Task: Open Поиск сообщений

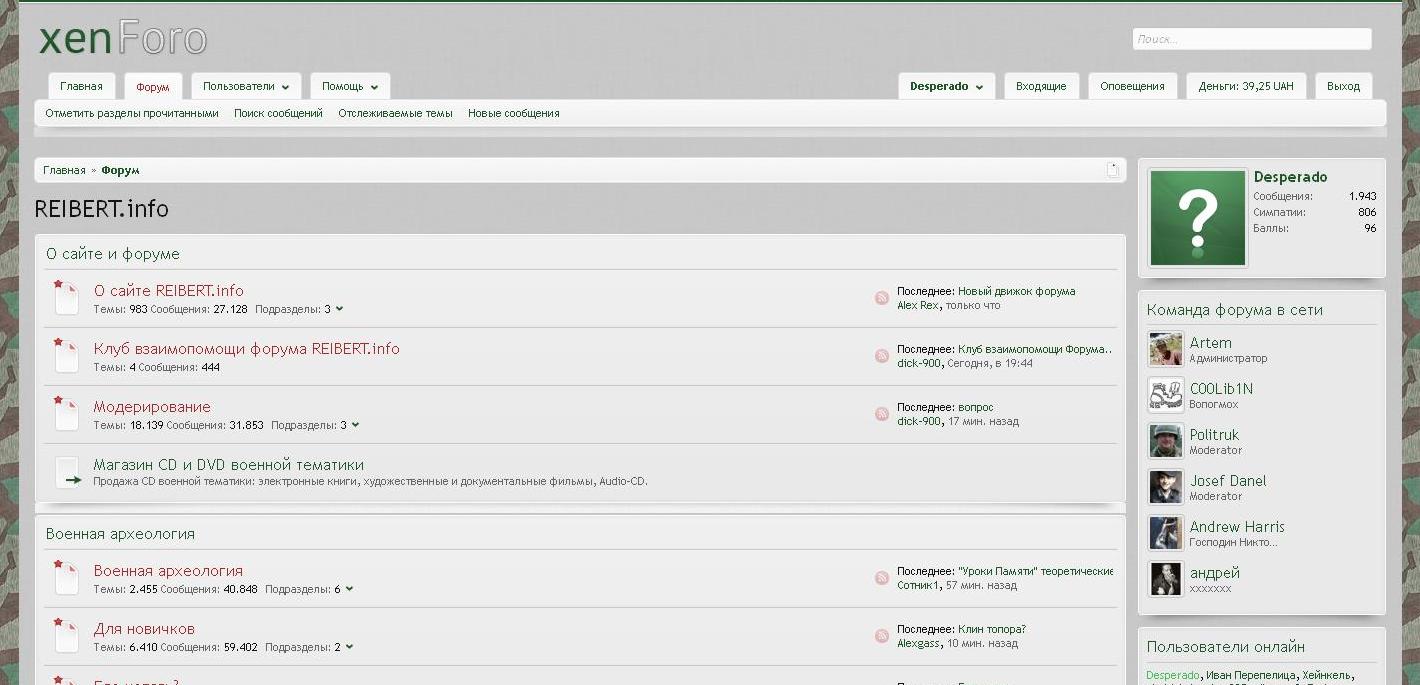Action: [278, 114]
